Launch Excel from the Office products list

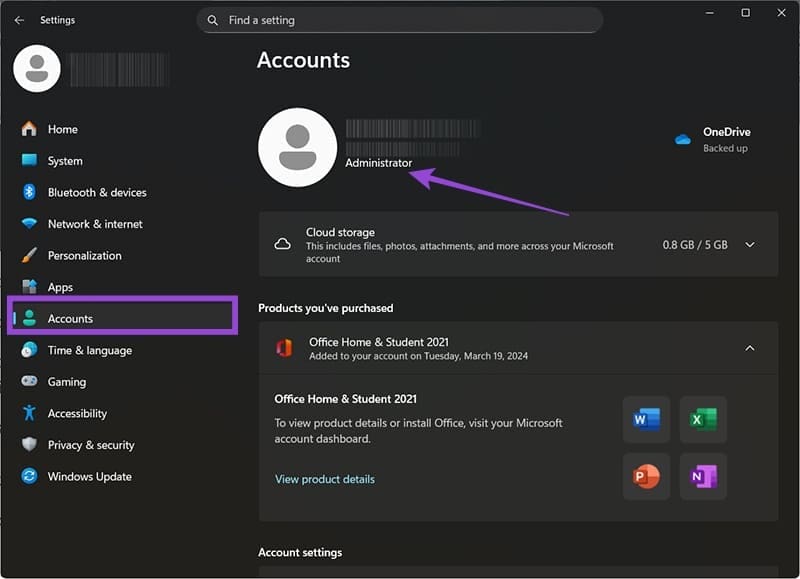tap(703, 420)
